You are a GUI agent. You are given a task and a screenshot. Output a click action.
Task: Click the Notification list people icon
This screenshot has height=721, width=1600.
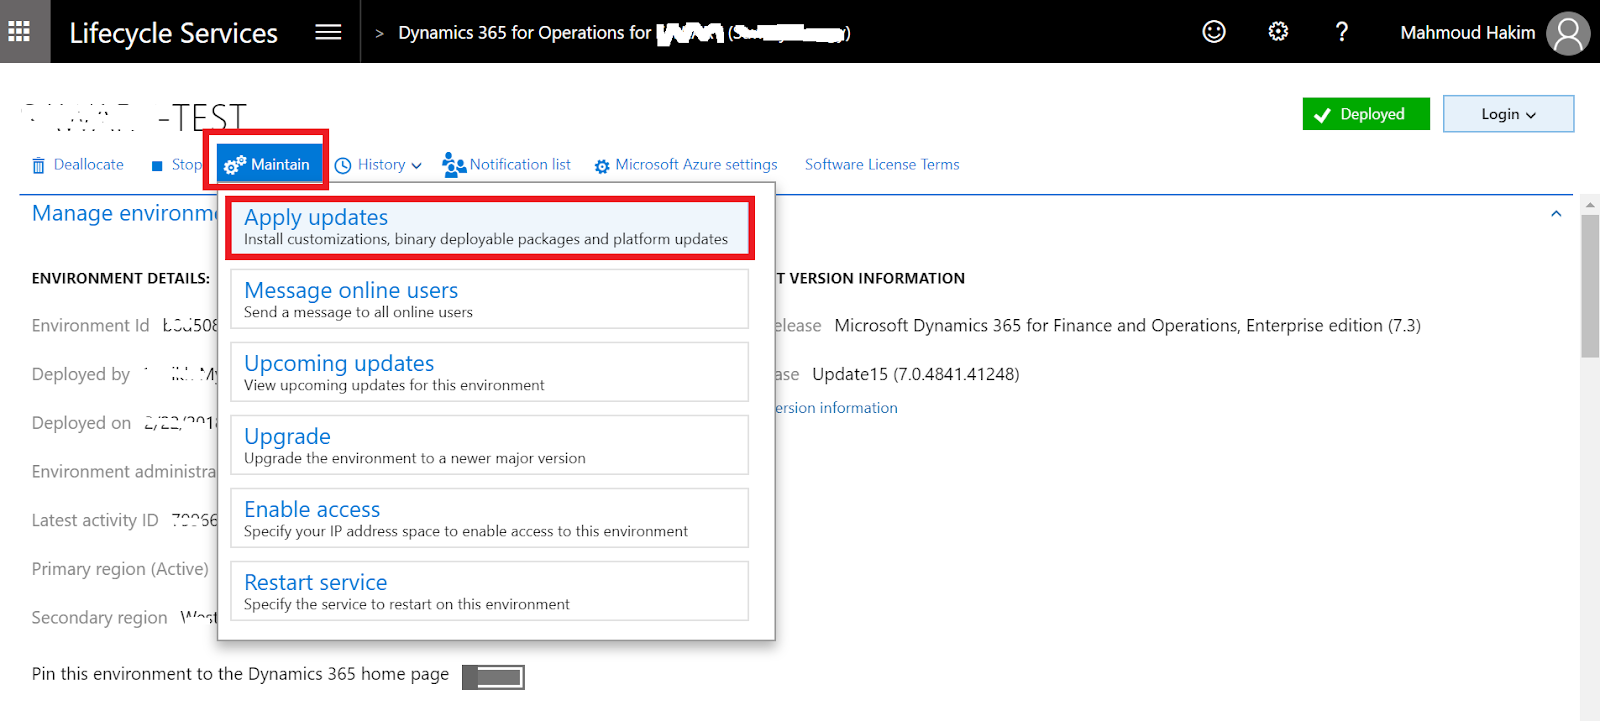(454, 165)
